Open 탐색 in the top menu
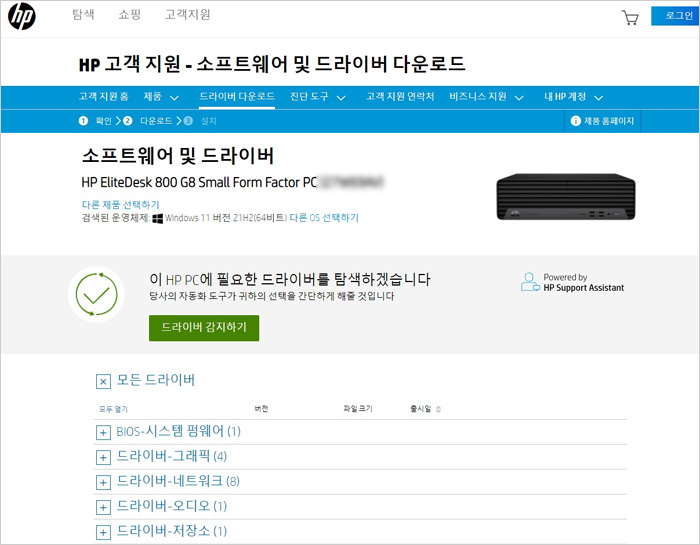Viewport: 700px width, 545px height. point(83,15)
